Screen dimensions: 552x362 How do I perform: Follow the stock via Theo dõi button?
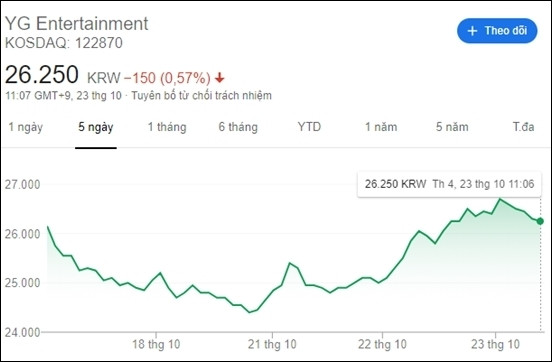point(497,31)
